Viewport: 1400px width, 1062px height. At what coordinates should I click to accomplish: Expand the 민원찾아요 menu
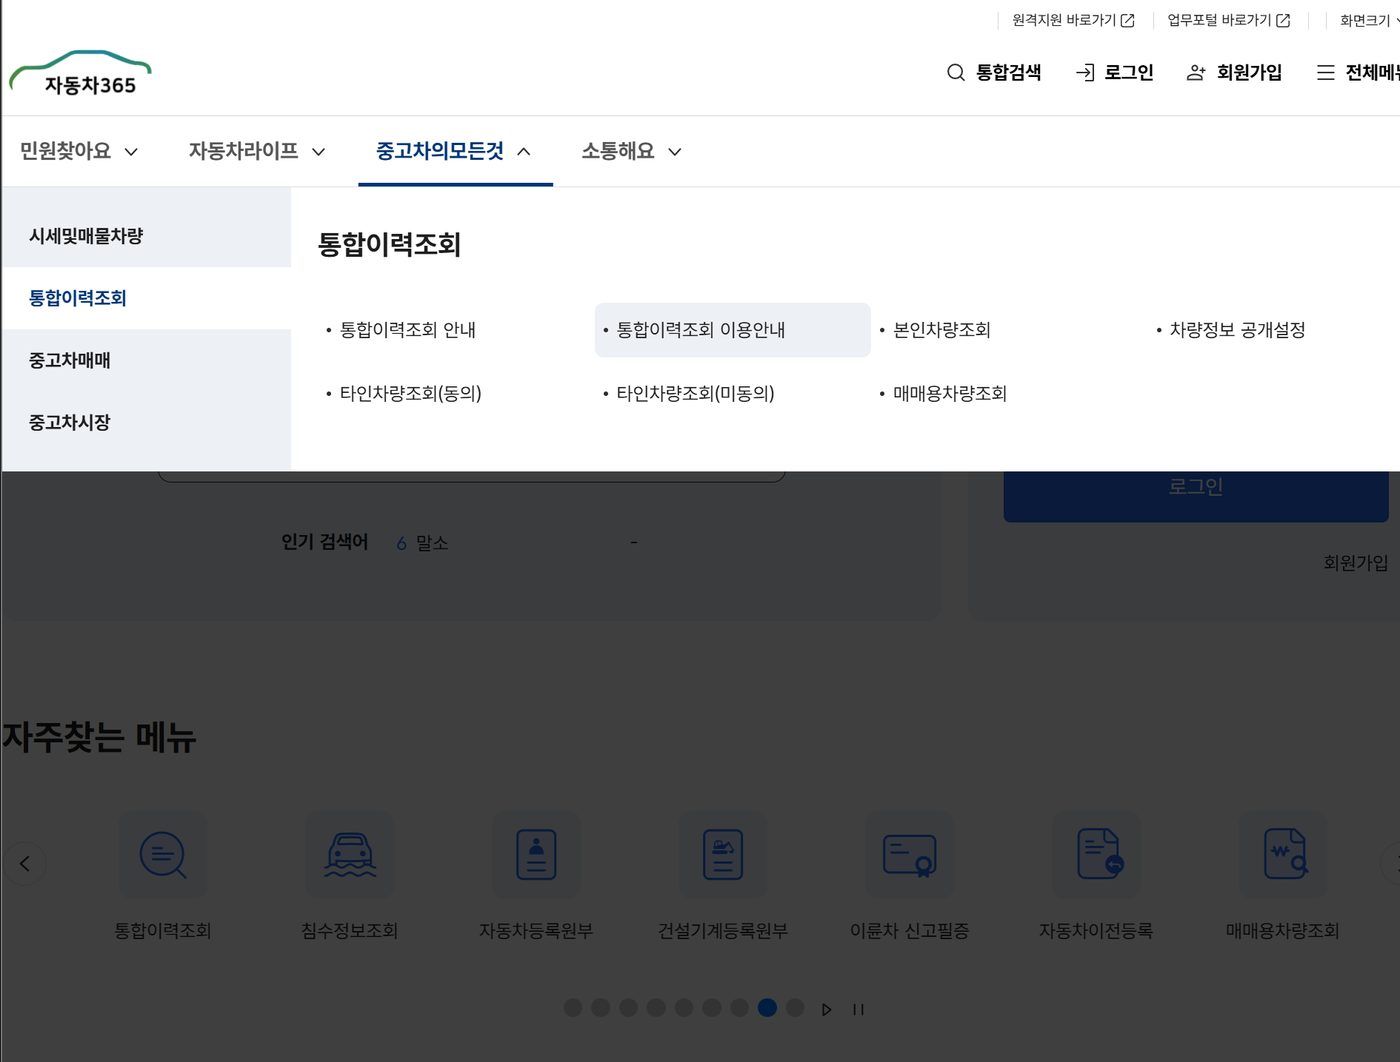click(x=79, y=151)
